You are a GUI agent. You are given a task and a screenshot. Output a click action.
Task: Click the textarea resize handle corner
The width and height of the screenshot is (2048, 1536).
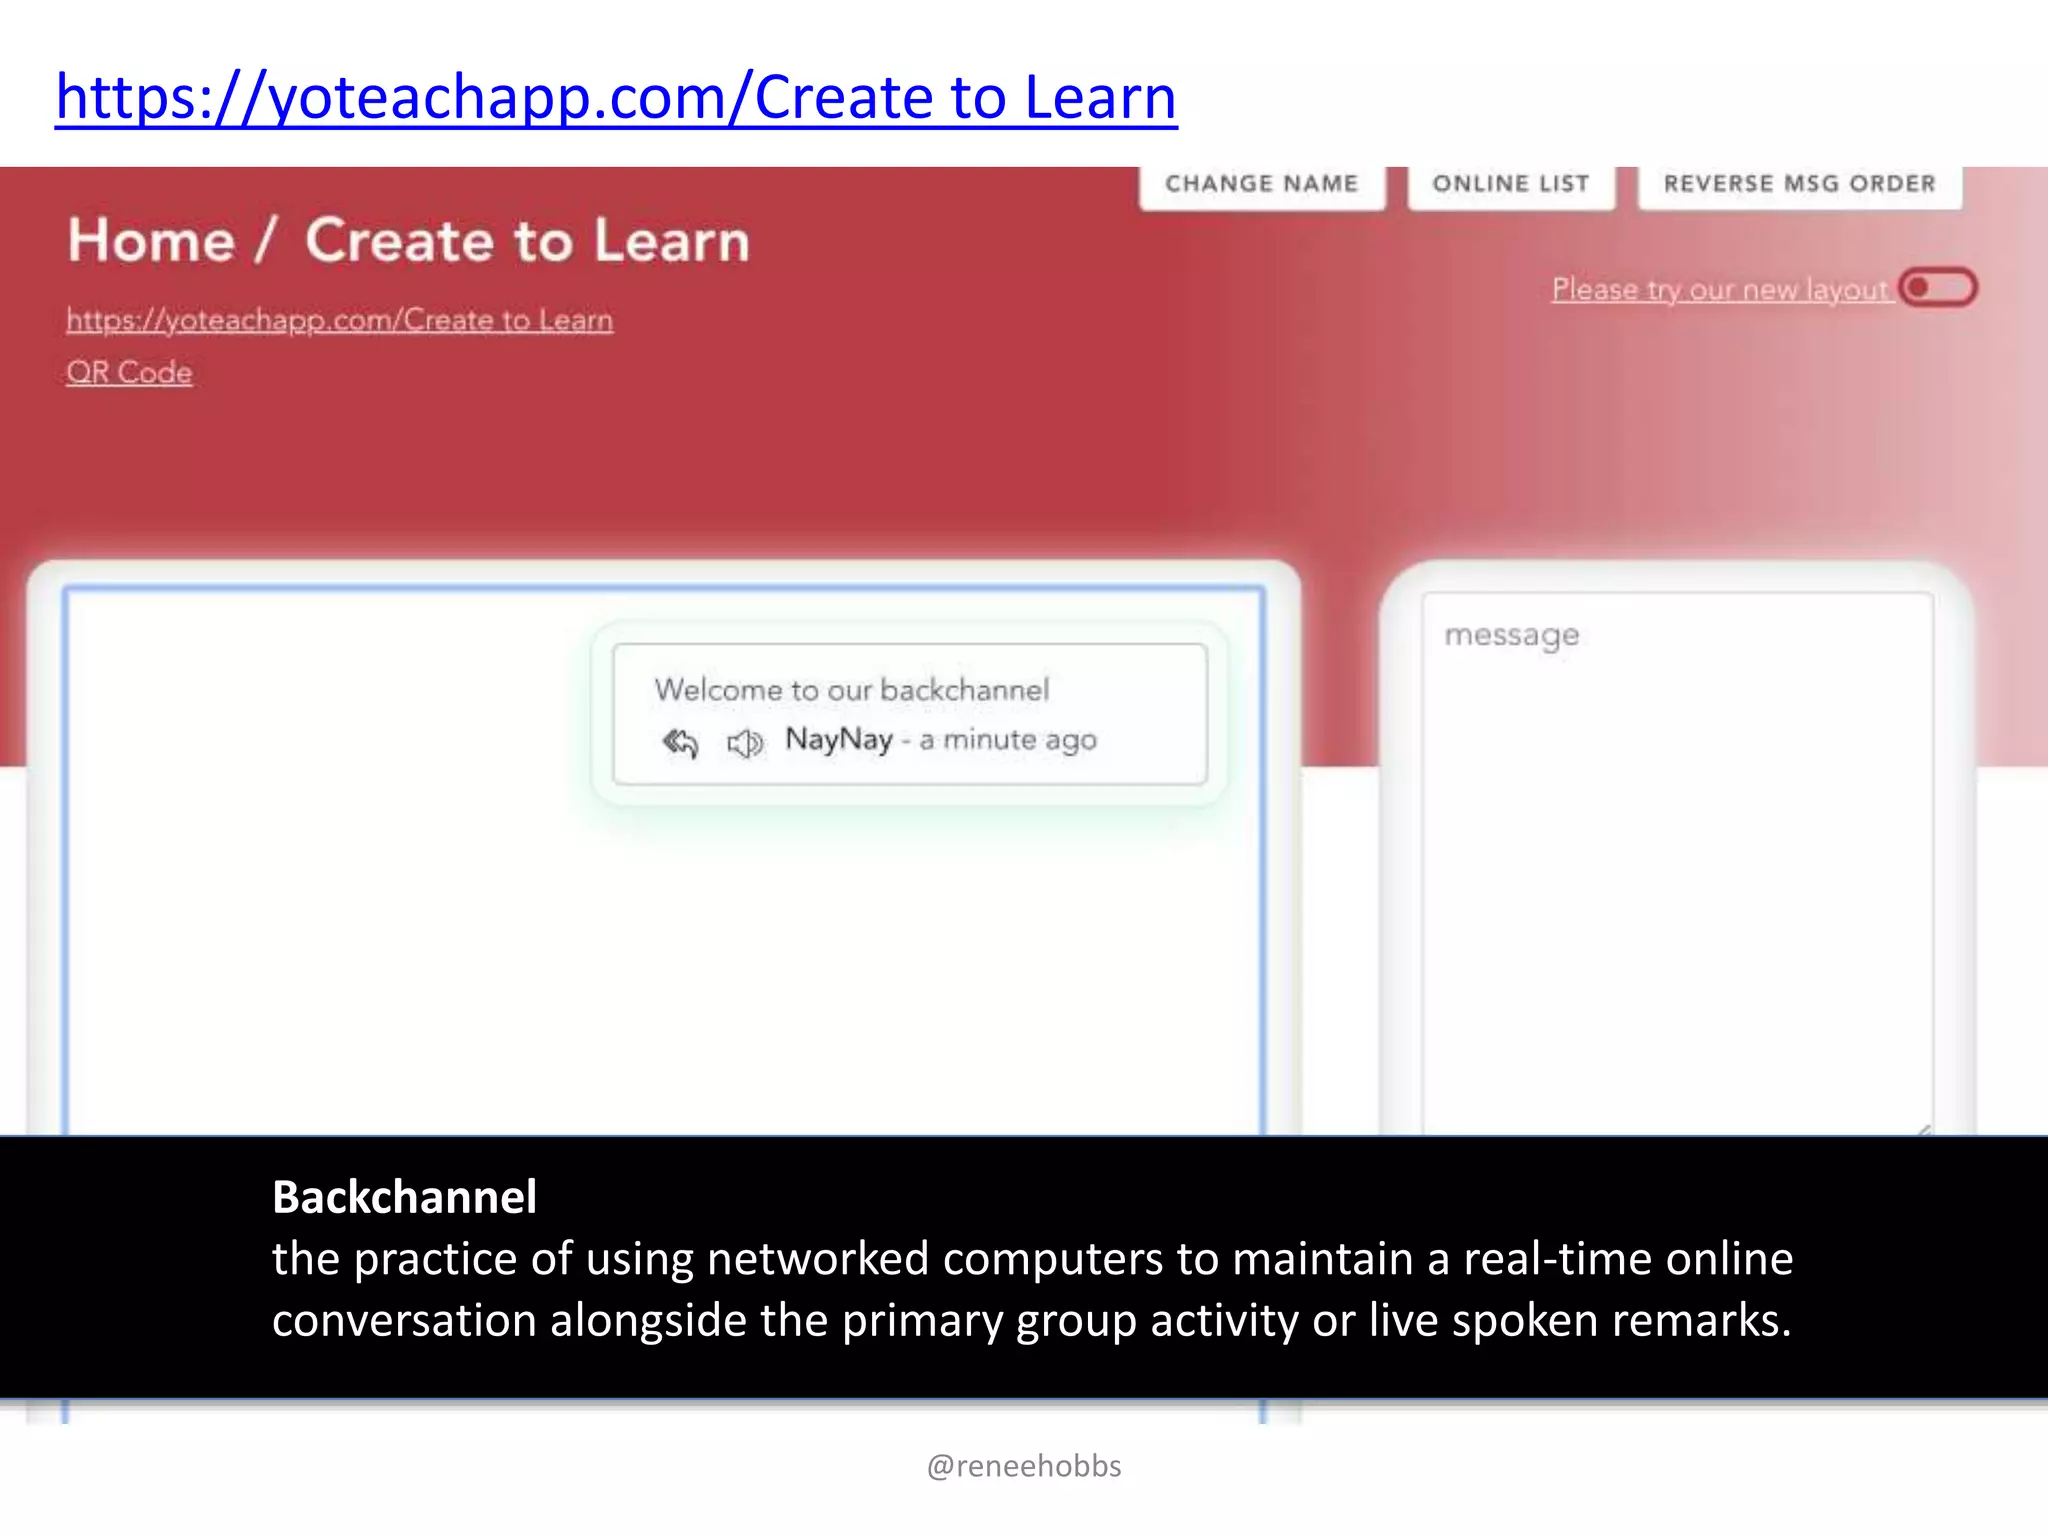tap(1922, 1128)
